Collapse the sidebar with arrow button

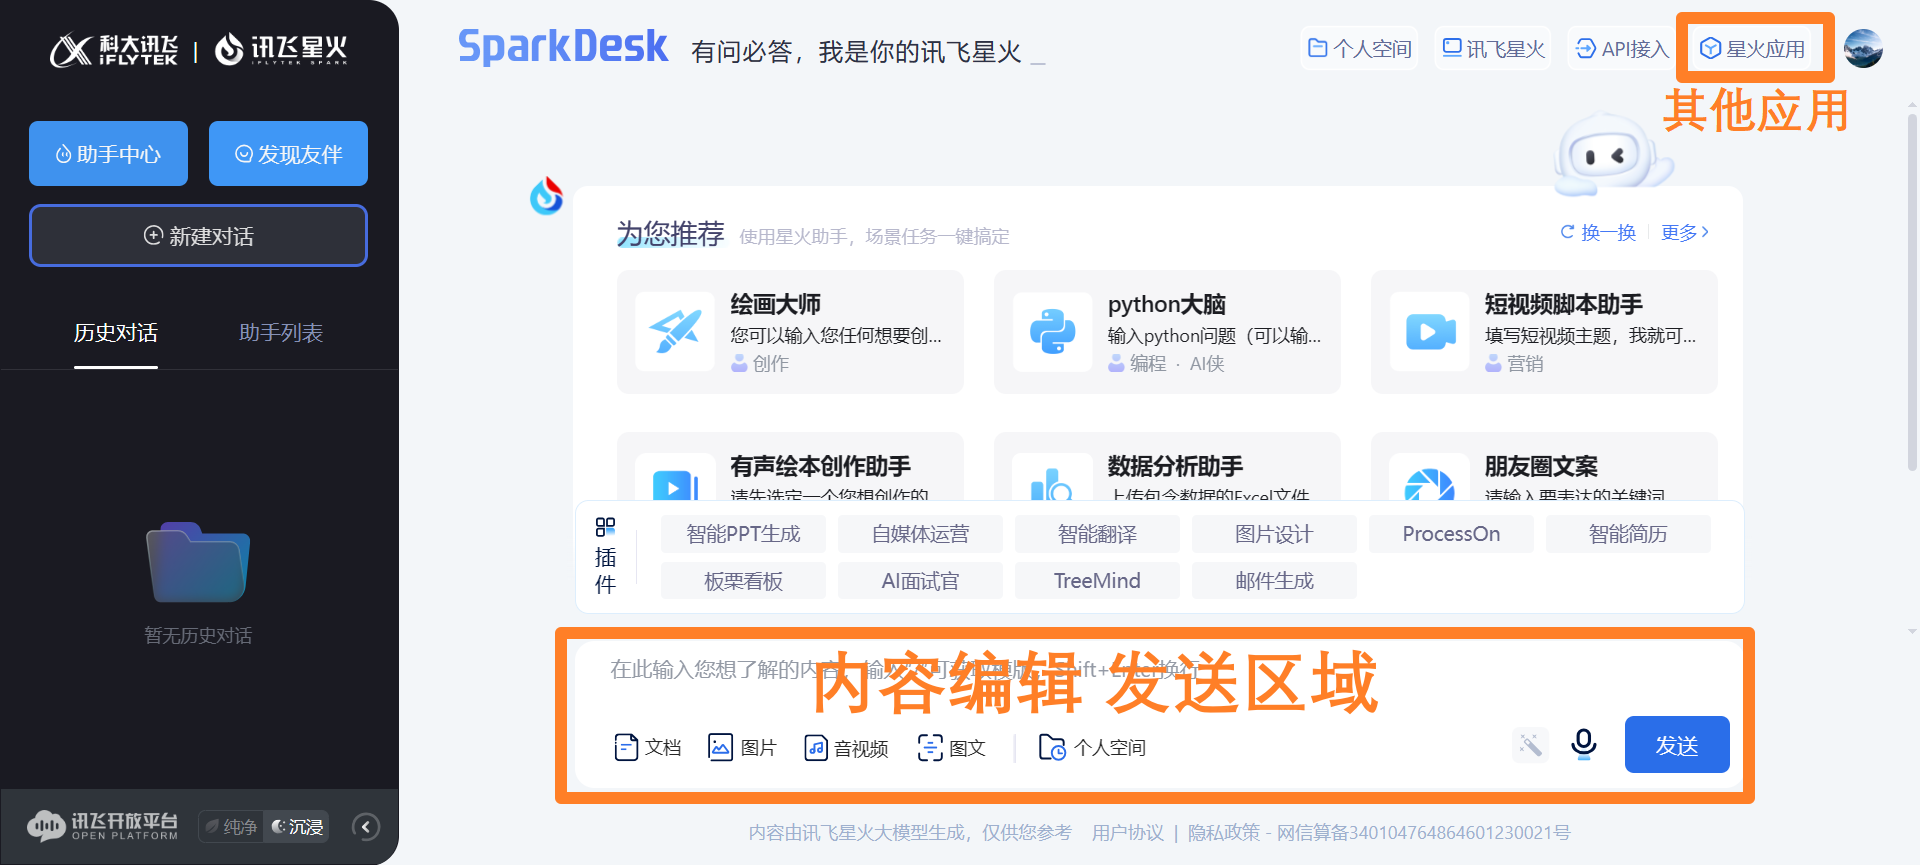tap(366, 827)
